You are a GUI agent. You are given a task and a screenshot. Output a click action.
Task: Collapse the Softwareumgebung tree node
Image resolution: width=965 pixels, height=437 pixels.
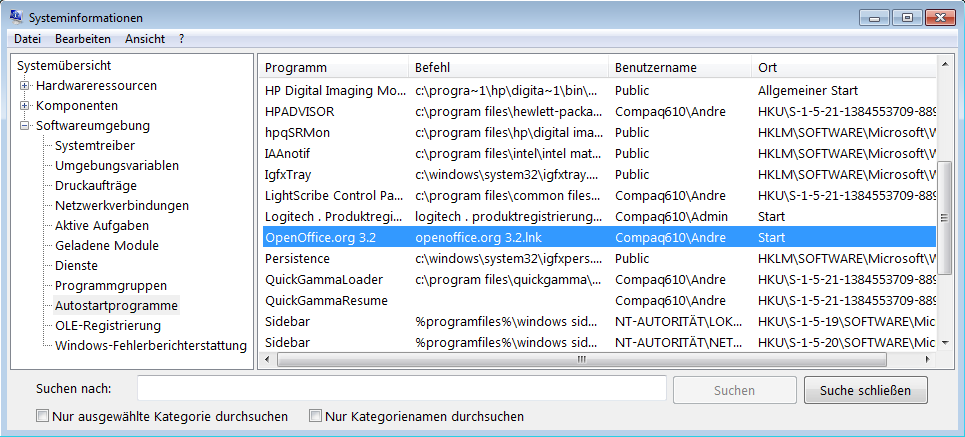click(25, 126)
